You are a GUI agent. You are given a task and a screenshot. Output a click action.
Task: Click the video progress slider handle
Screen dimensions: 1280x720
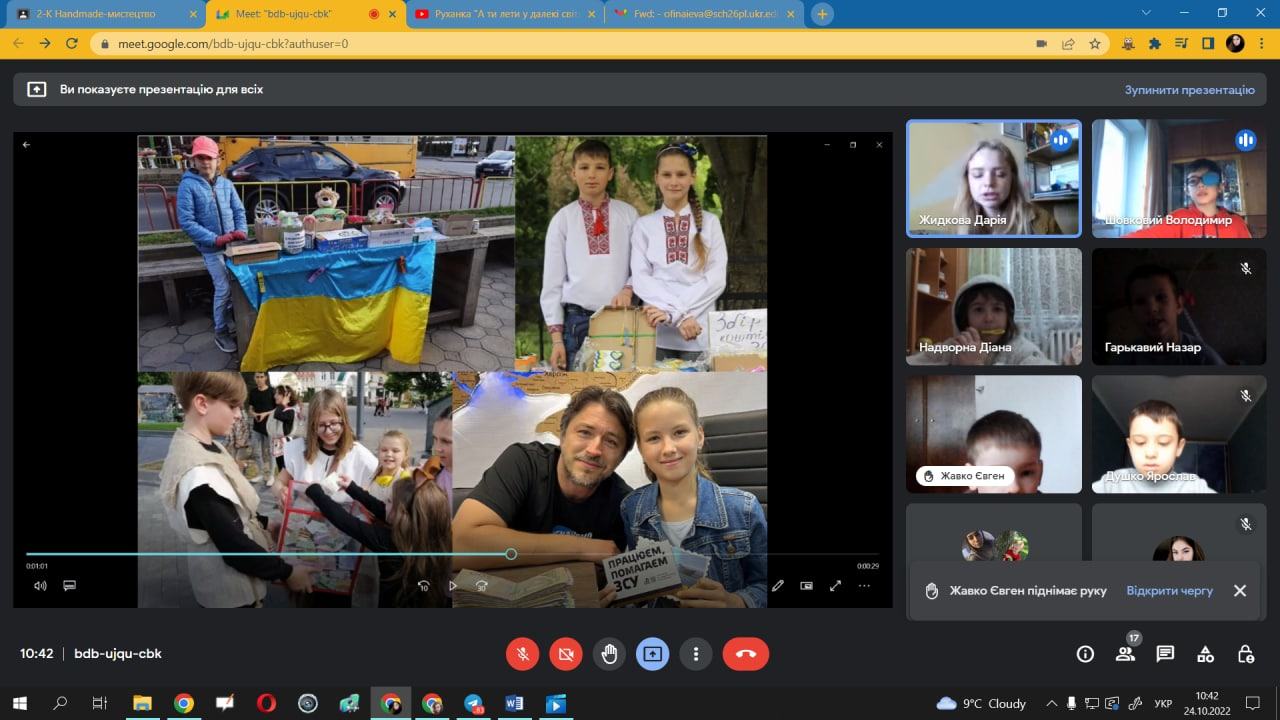pos(511,554)
